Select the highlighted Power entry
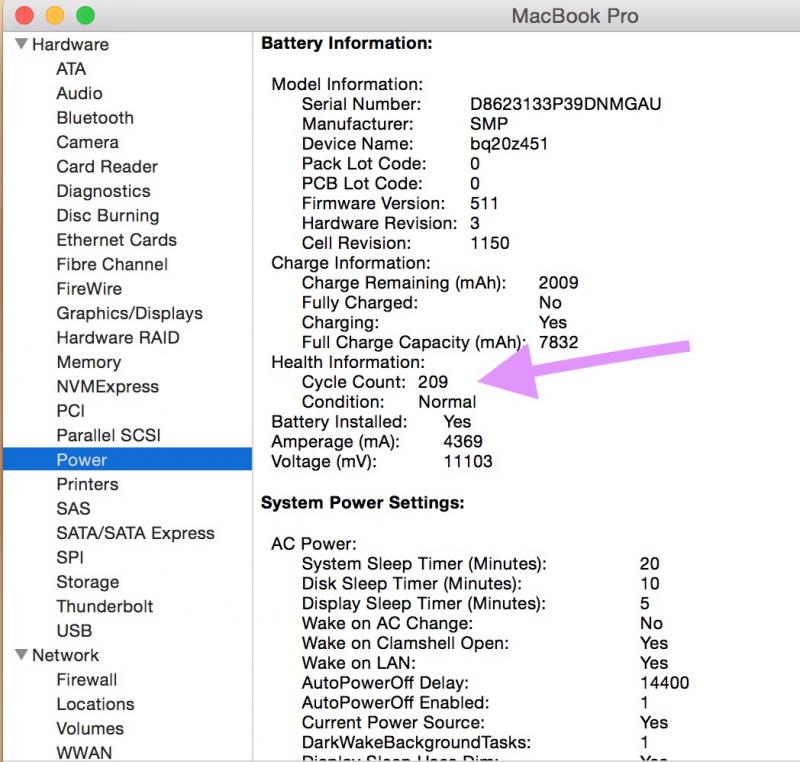The height and width of the screenshot is (762, 800). point(128,460)
